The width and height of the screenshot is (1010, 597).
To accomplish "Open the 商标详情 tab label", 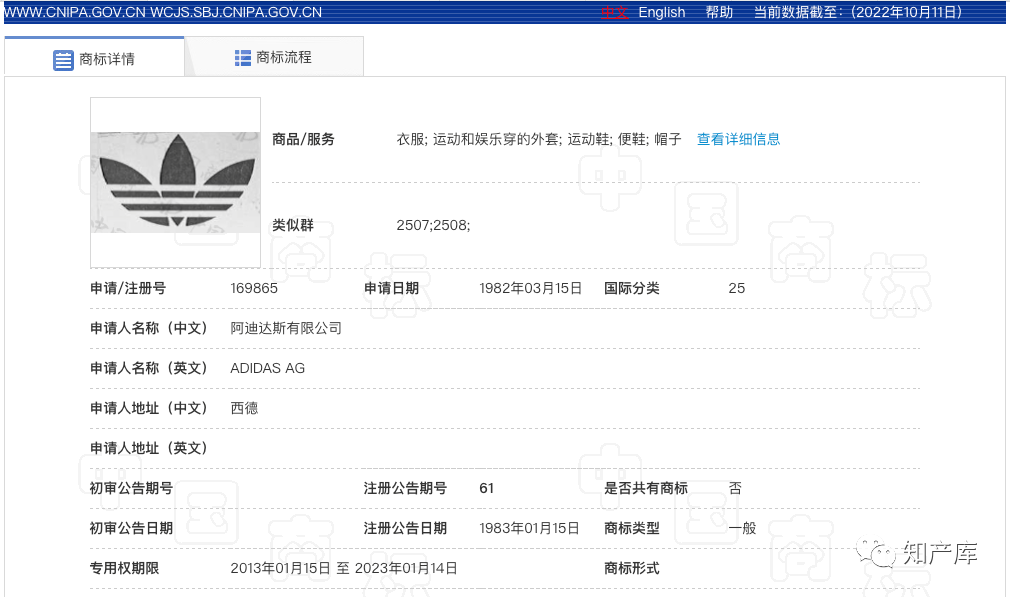I will coord(107,59).
